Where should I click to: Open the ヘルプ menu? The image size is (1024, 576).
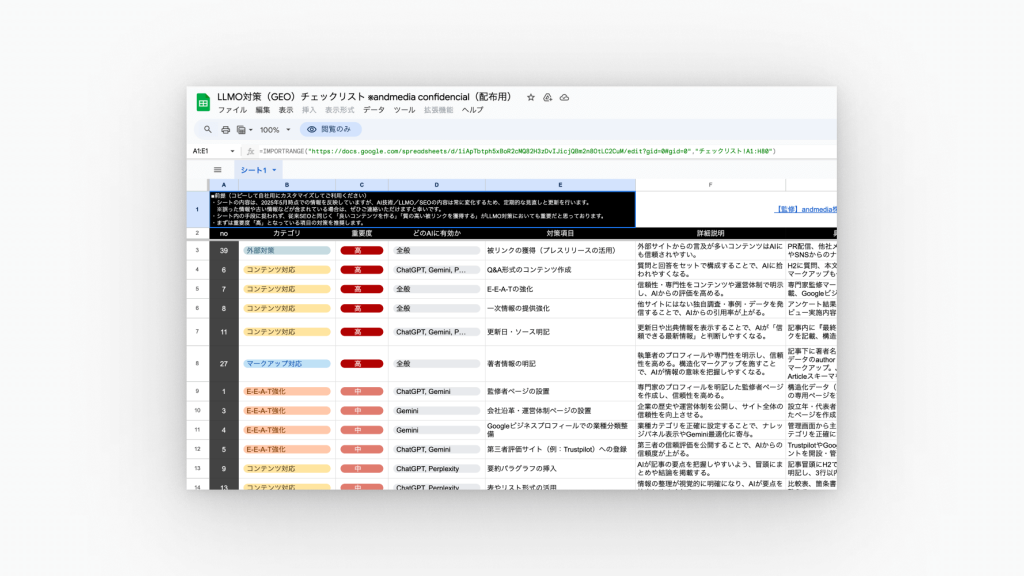(472, 110)
